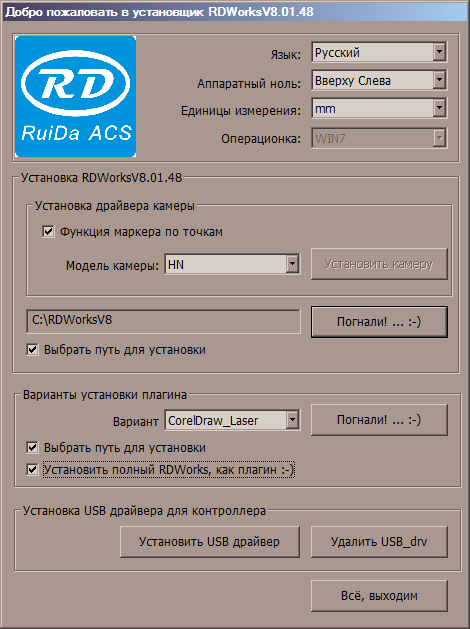Click Погнали in the plugin variants section
Viewport: 470px width, 629px height.
tap(379, 420)
